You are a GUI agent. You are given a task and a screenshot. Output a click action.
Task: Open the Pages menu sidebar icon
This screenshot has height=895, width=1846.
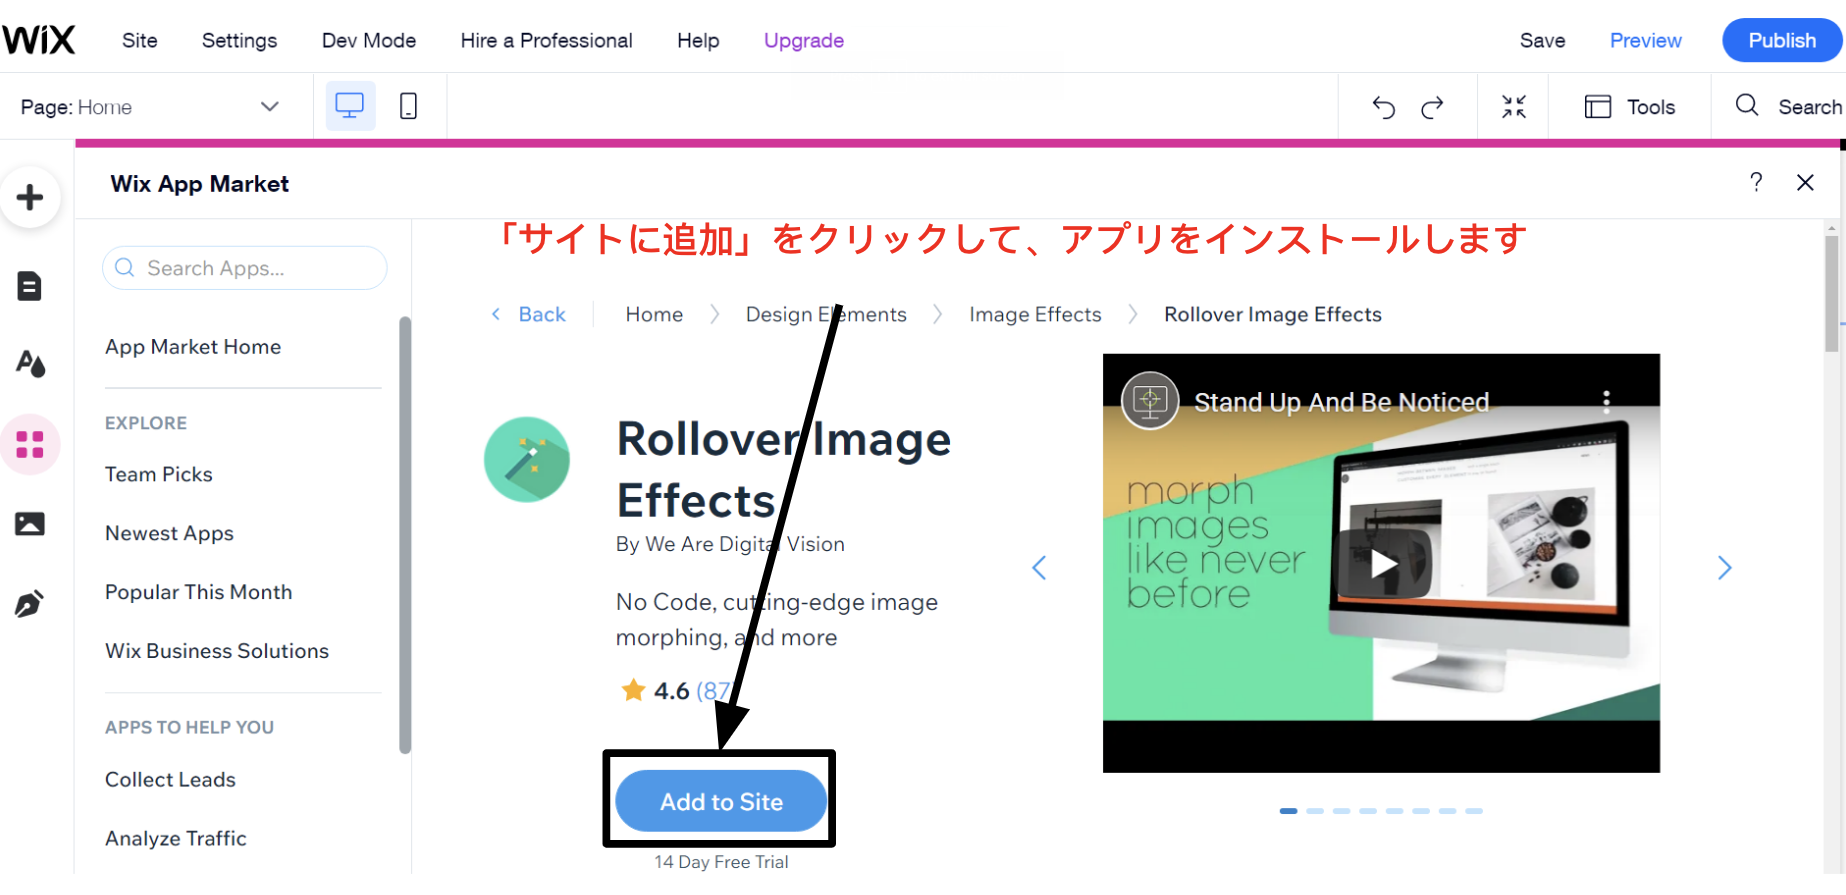point(30,286)
